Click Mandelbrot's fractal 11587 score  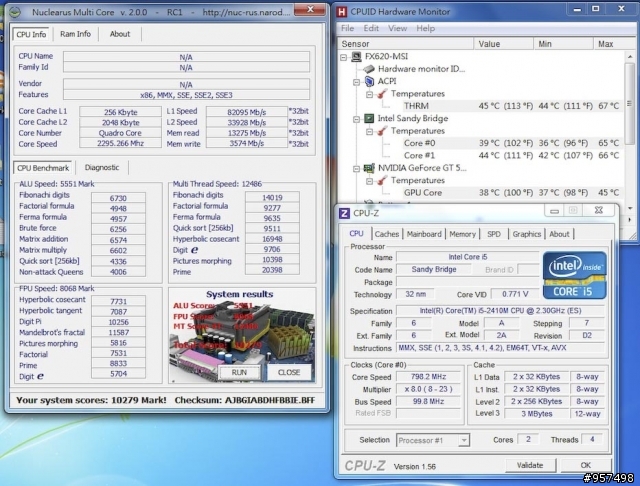(x=118, y=333)
